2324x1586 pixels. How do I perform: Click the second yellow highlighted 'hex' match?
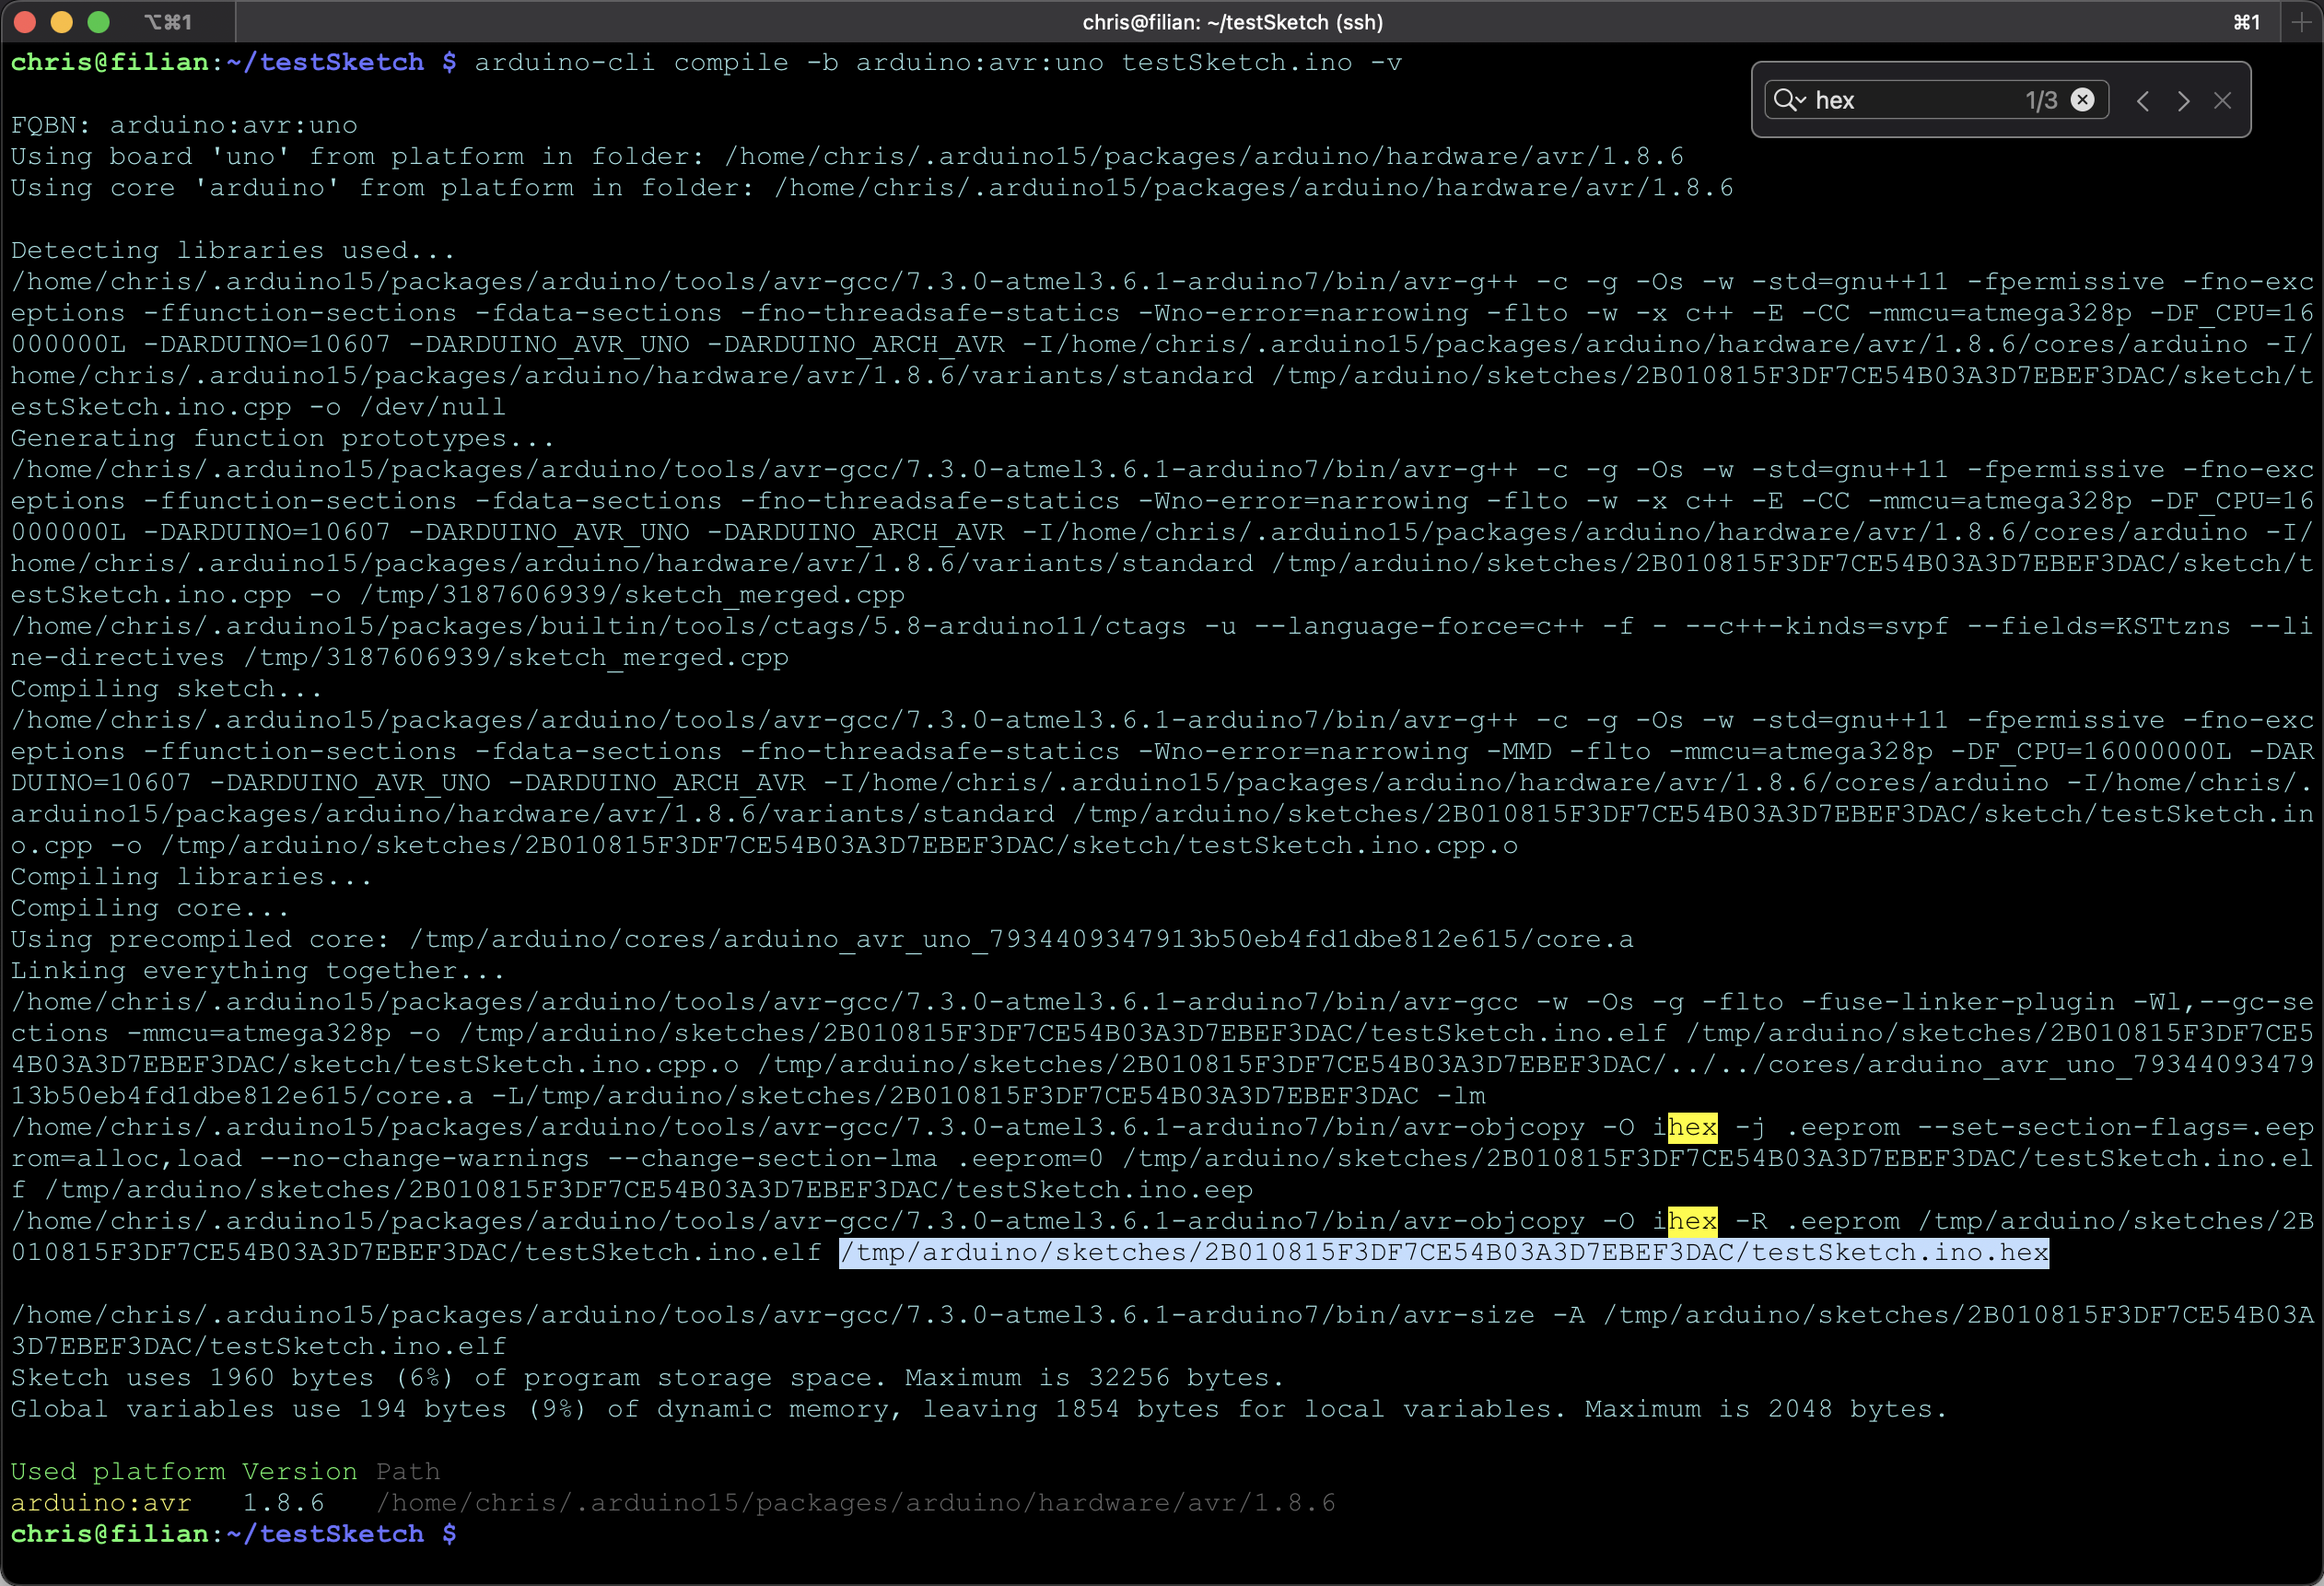1692,1221
